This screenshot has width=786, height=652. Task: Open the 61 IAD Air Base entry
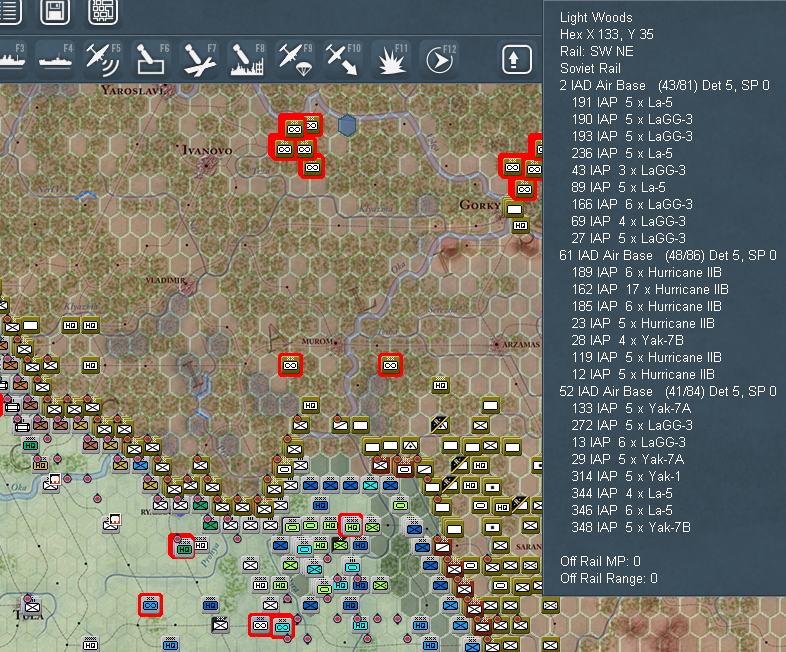click(668, 256)
